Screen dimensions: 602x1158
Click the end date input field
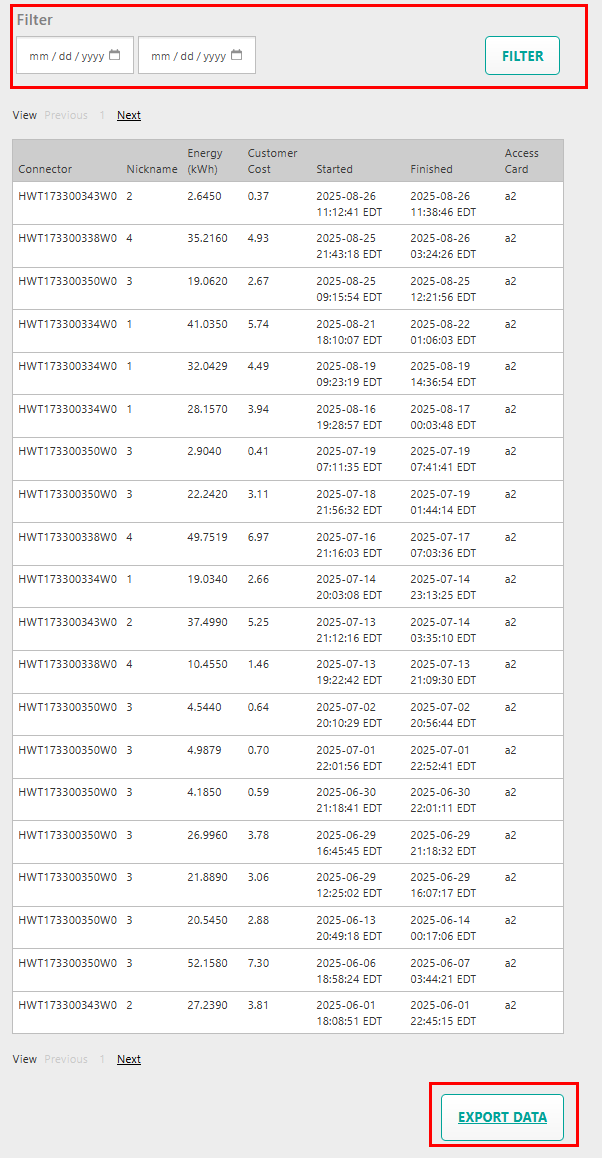coord(188,56)
